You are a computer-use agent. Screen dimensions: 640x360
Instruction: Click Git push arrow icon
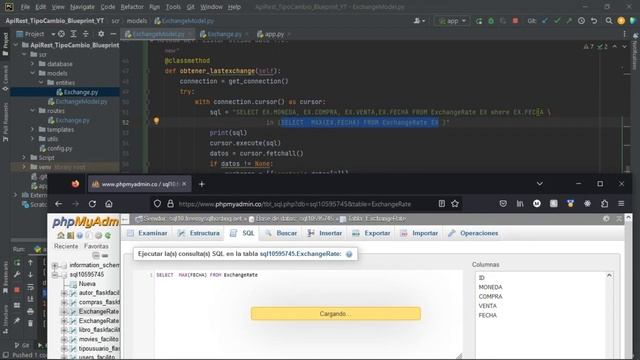tap(569, 21)
